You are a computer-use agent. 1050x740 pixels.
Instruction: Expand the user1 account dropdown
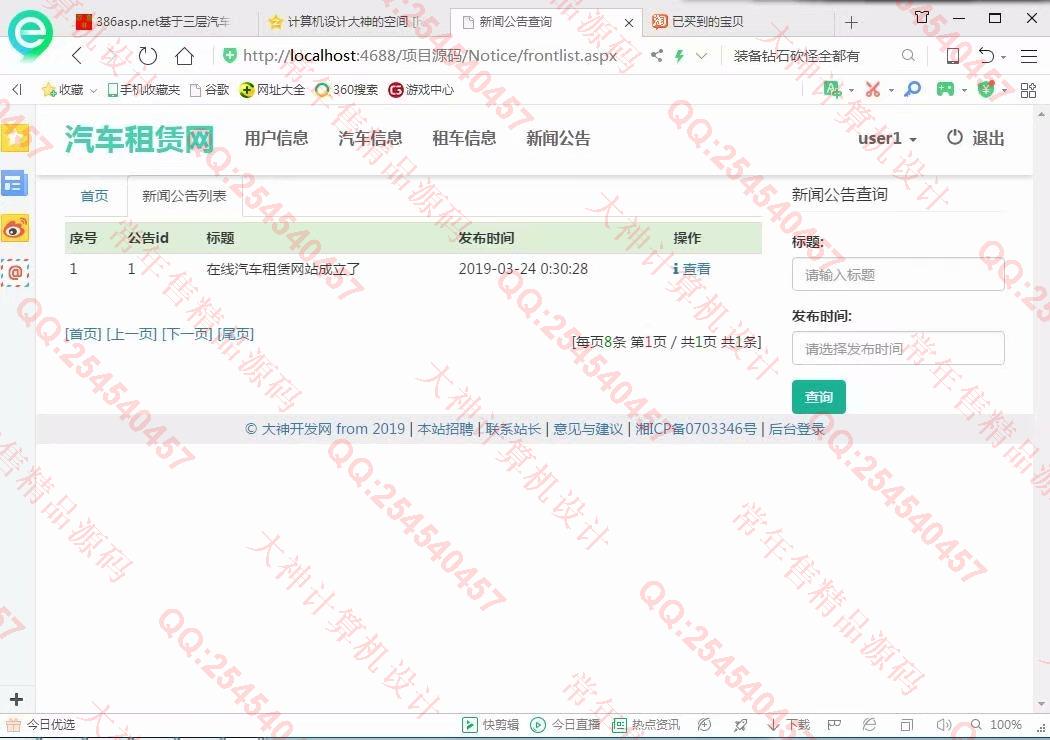[887, 139]
